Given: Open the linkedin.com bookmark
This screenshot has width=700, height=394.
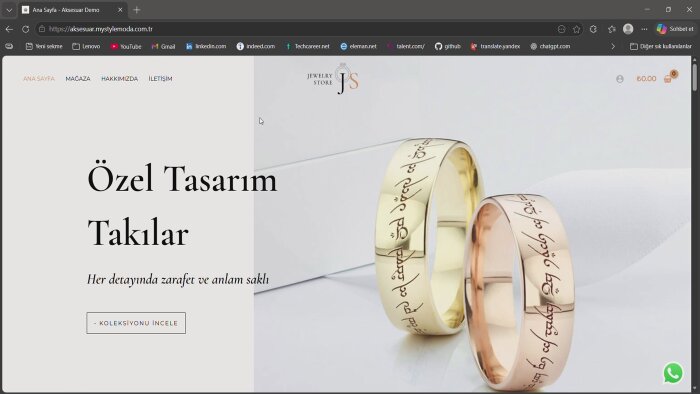Looking at the screenshot, I should [206, 46].
